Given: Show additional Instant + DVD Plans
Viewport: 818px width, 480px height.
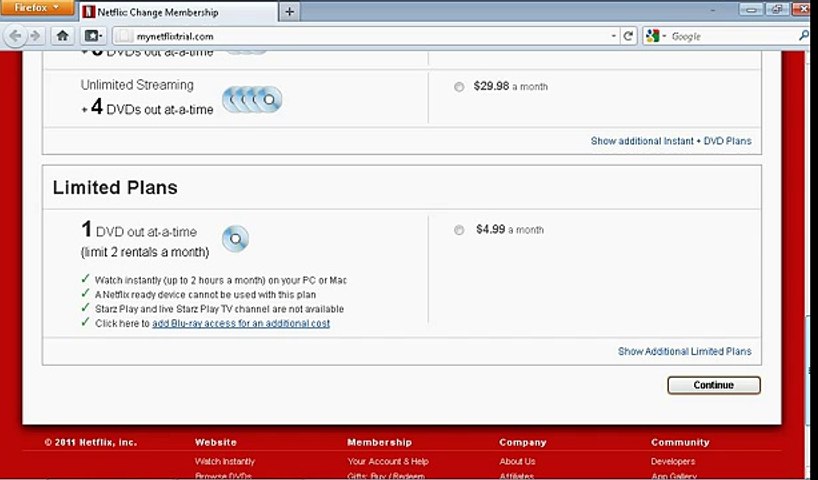Looking at the screenshot, I should [671, 141].
